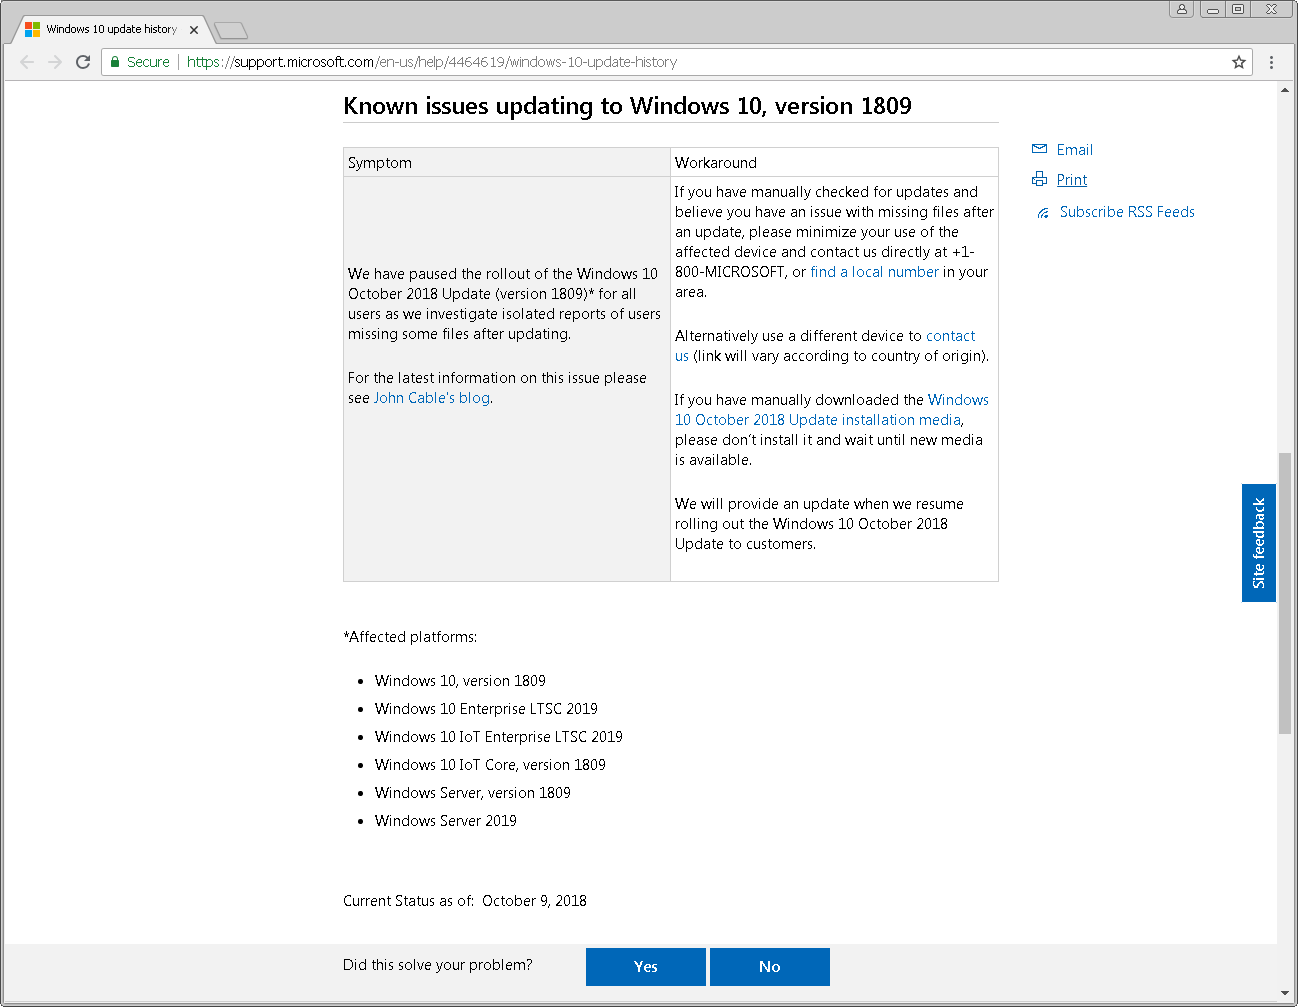
Task: Click the scrollbar down arrow
Action: (1285, 994)
